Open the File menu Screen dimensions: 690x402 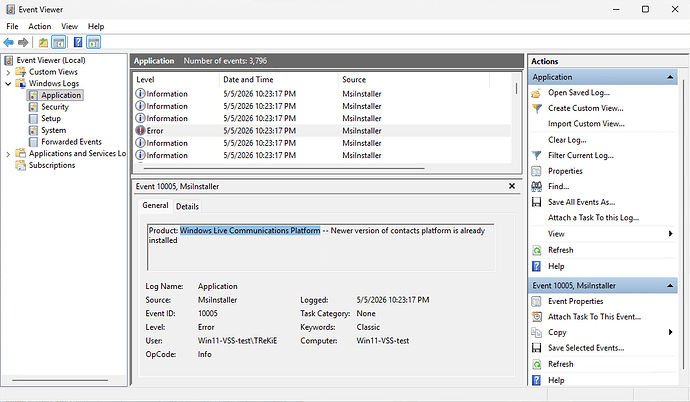click(x=12, y=26)
